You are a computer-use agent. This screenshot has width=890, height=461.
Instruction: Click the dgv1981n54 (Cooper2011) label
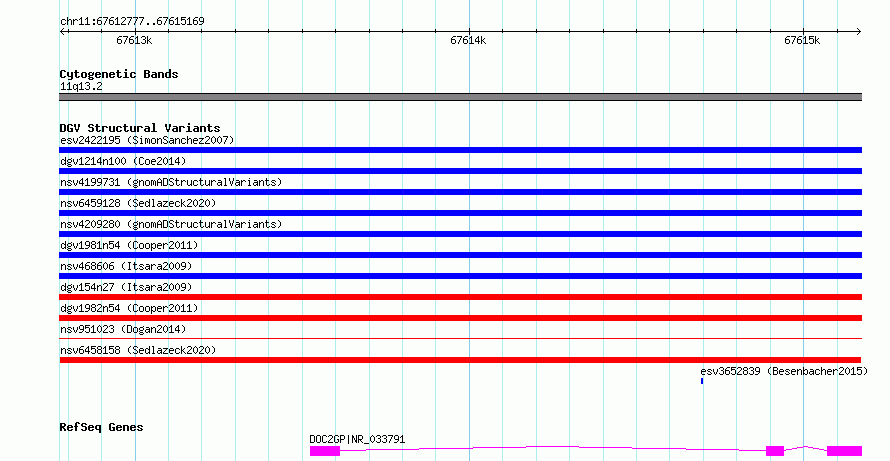coord(129,245)
